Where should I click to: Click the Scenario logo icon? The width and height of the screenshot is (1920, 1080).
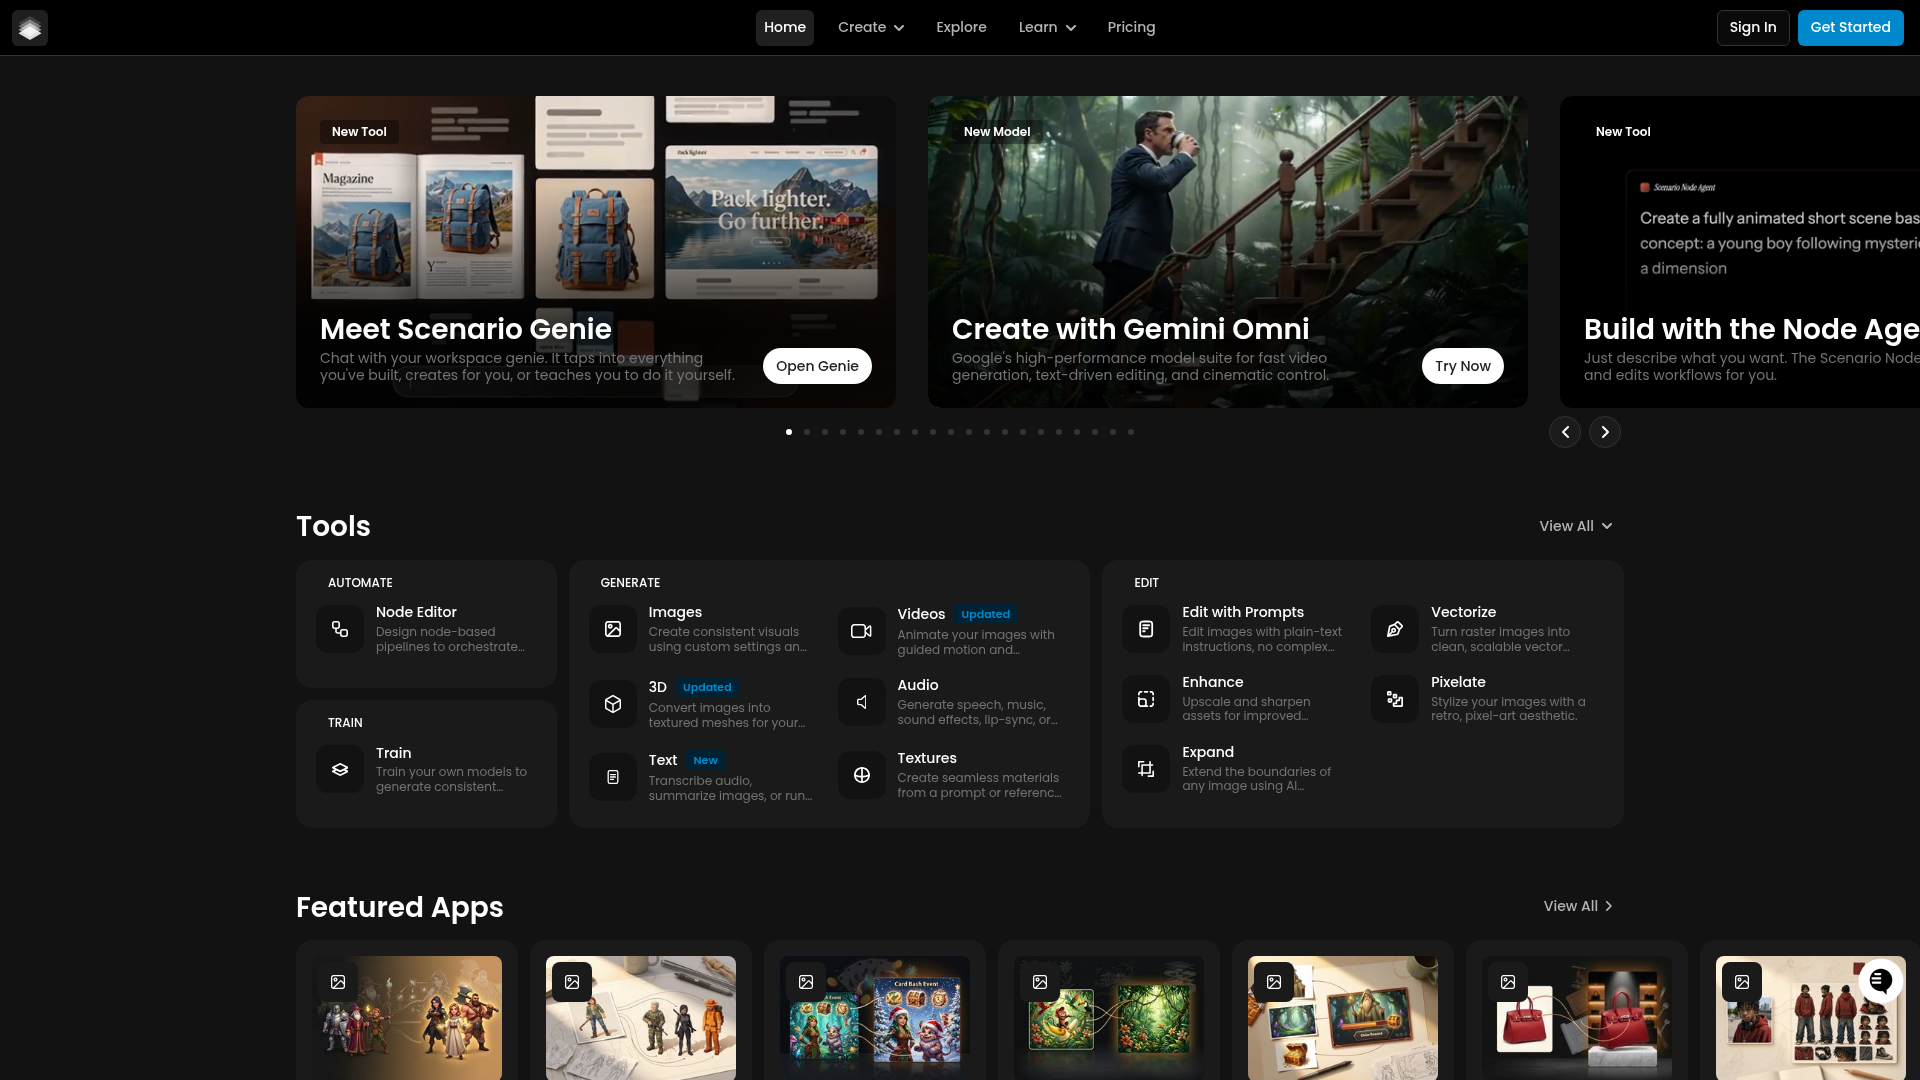pyautogui.click(x=30, y=28)
